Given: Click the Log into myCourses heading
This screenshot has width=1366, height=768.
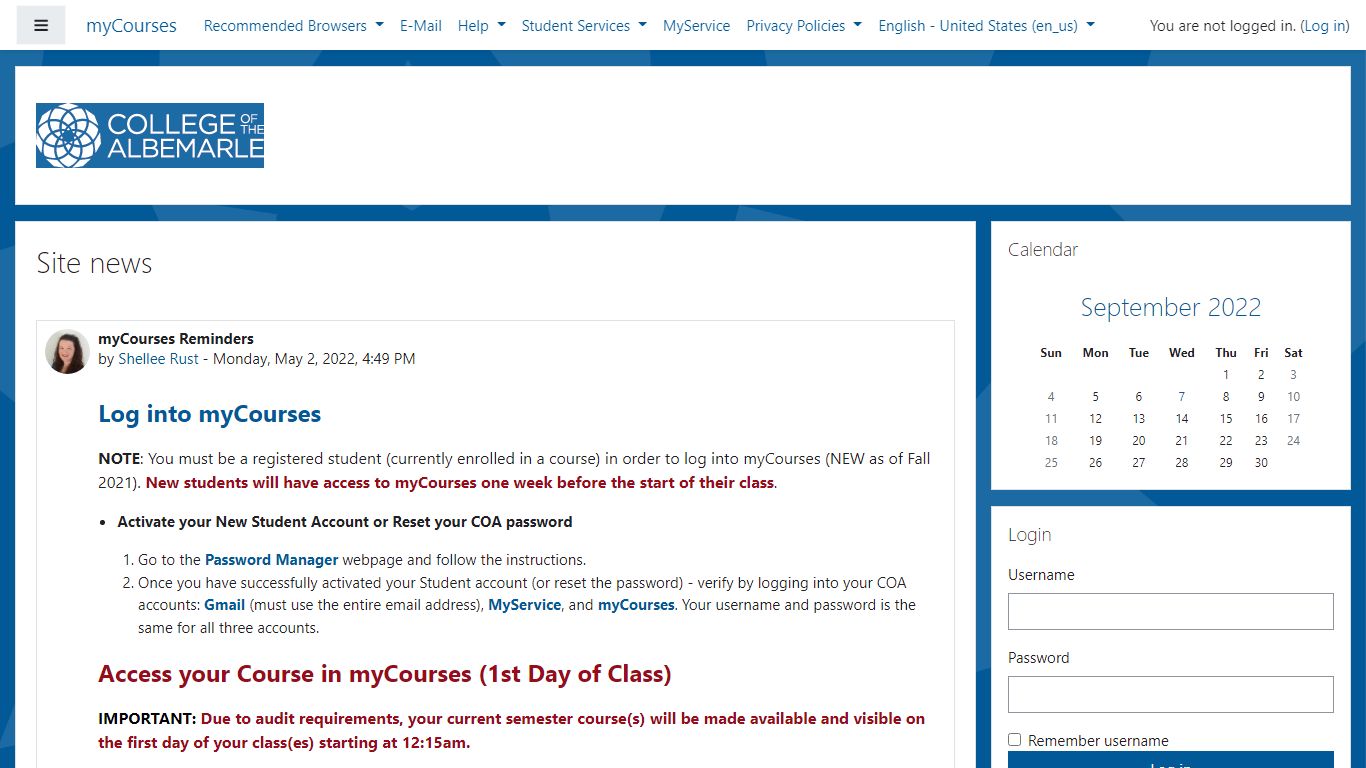Looking at the screenshot, I should [x=210, y=414].
